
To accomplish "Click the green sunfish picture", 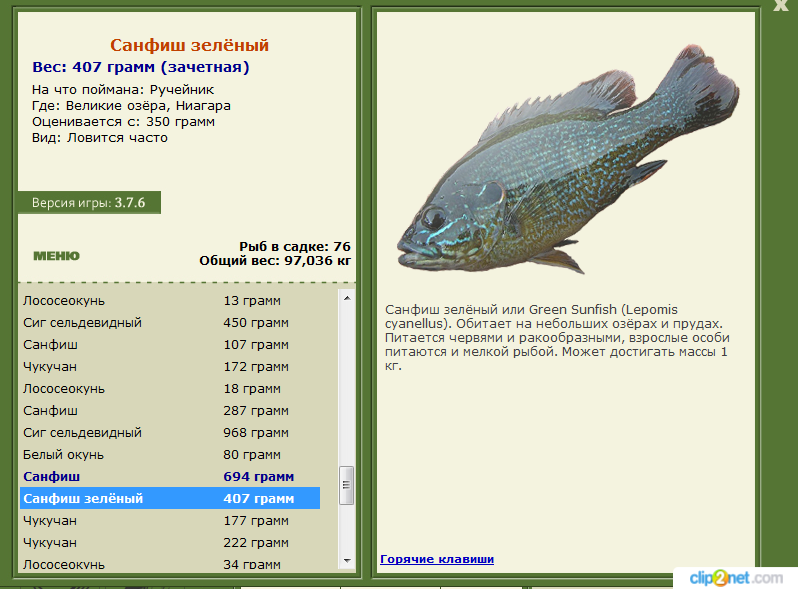I will [567, 159].
